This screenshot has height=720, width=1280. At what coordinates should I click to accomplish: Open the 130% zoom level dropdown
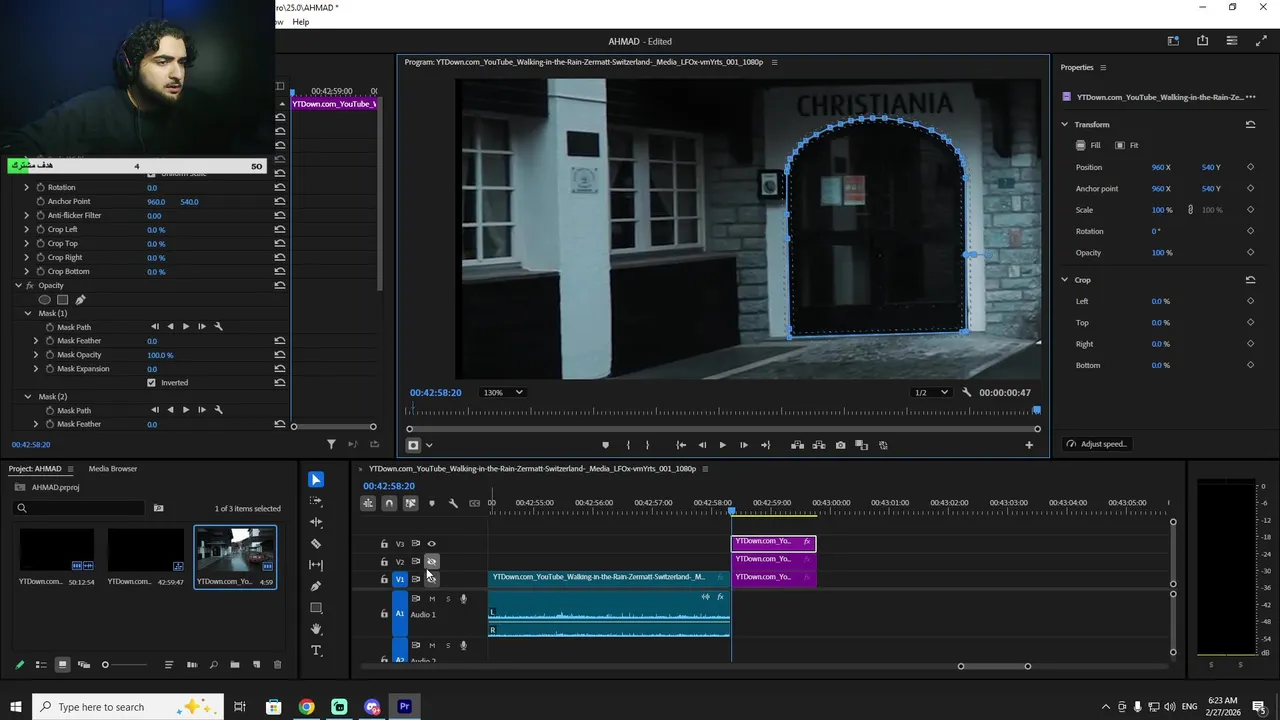pyautogui.click(x=504, y=392)
